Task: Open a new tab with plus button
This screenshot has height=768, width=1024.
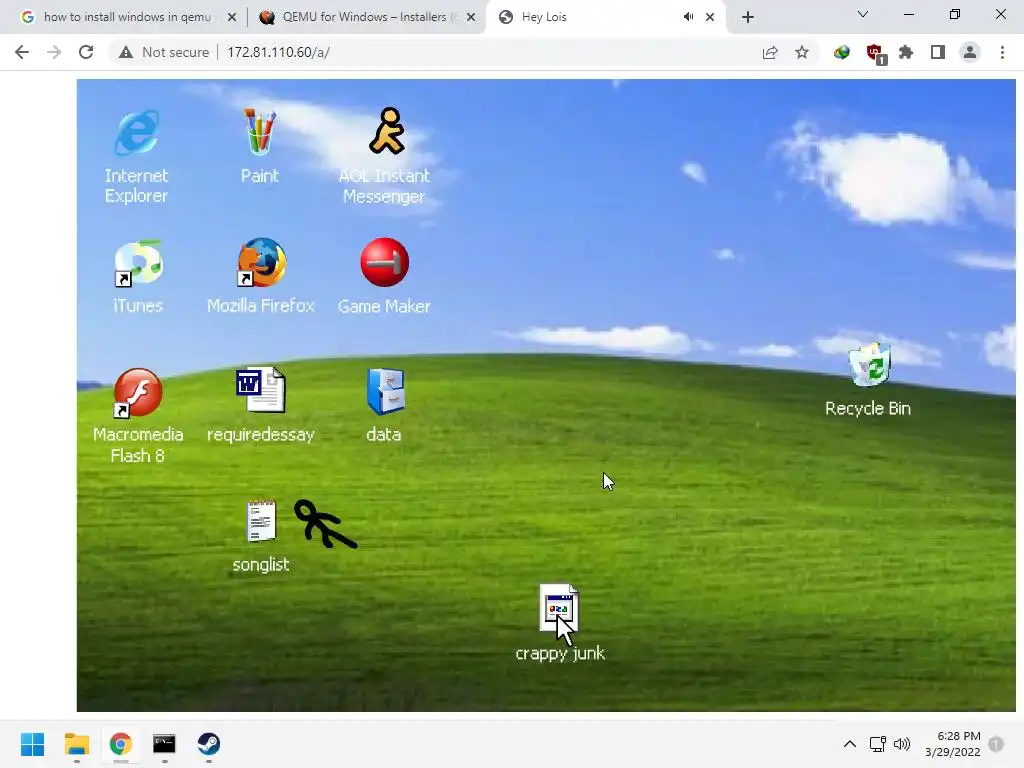Action: click(748, 17)
